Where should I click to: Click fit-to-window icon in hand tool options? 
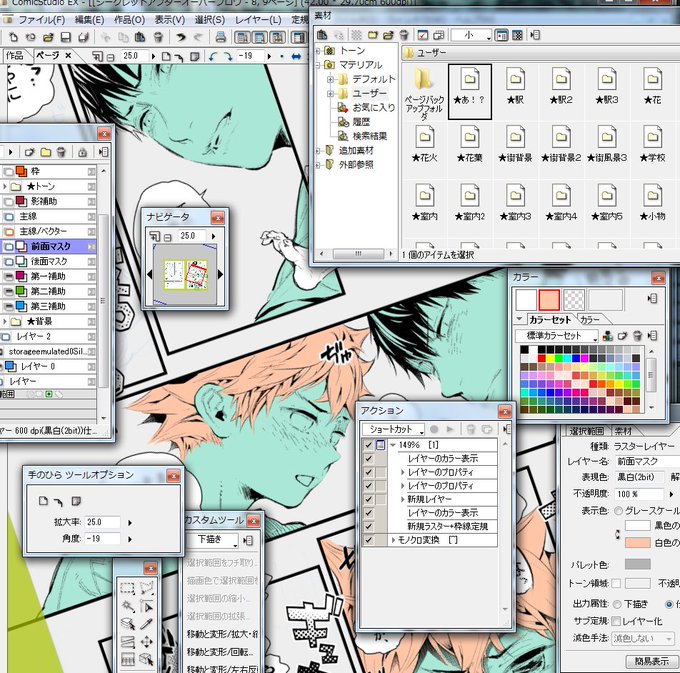click(43, 501)
